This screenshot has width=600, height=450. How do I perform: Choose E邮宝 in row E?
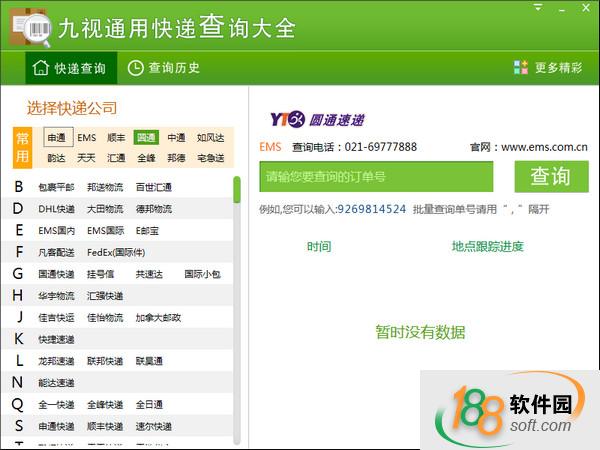coord(147,231)
